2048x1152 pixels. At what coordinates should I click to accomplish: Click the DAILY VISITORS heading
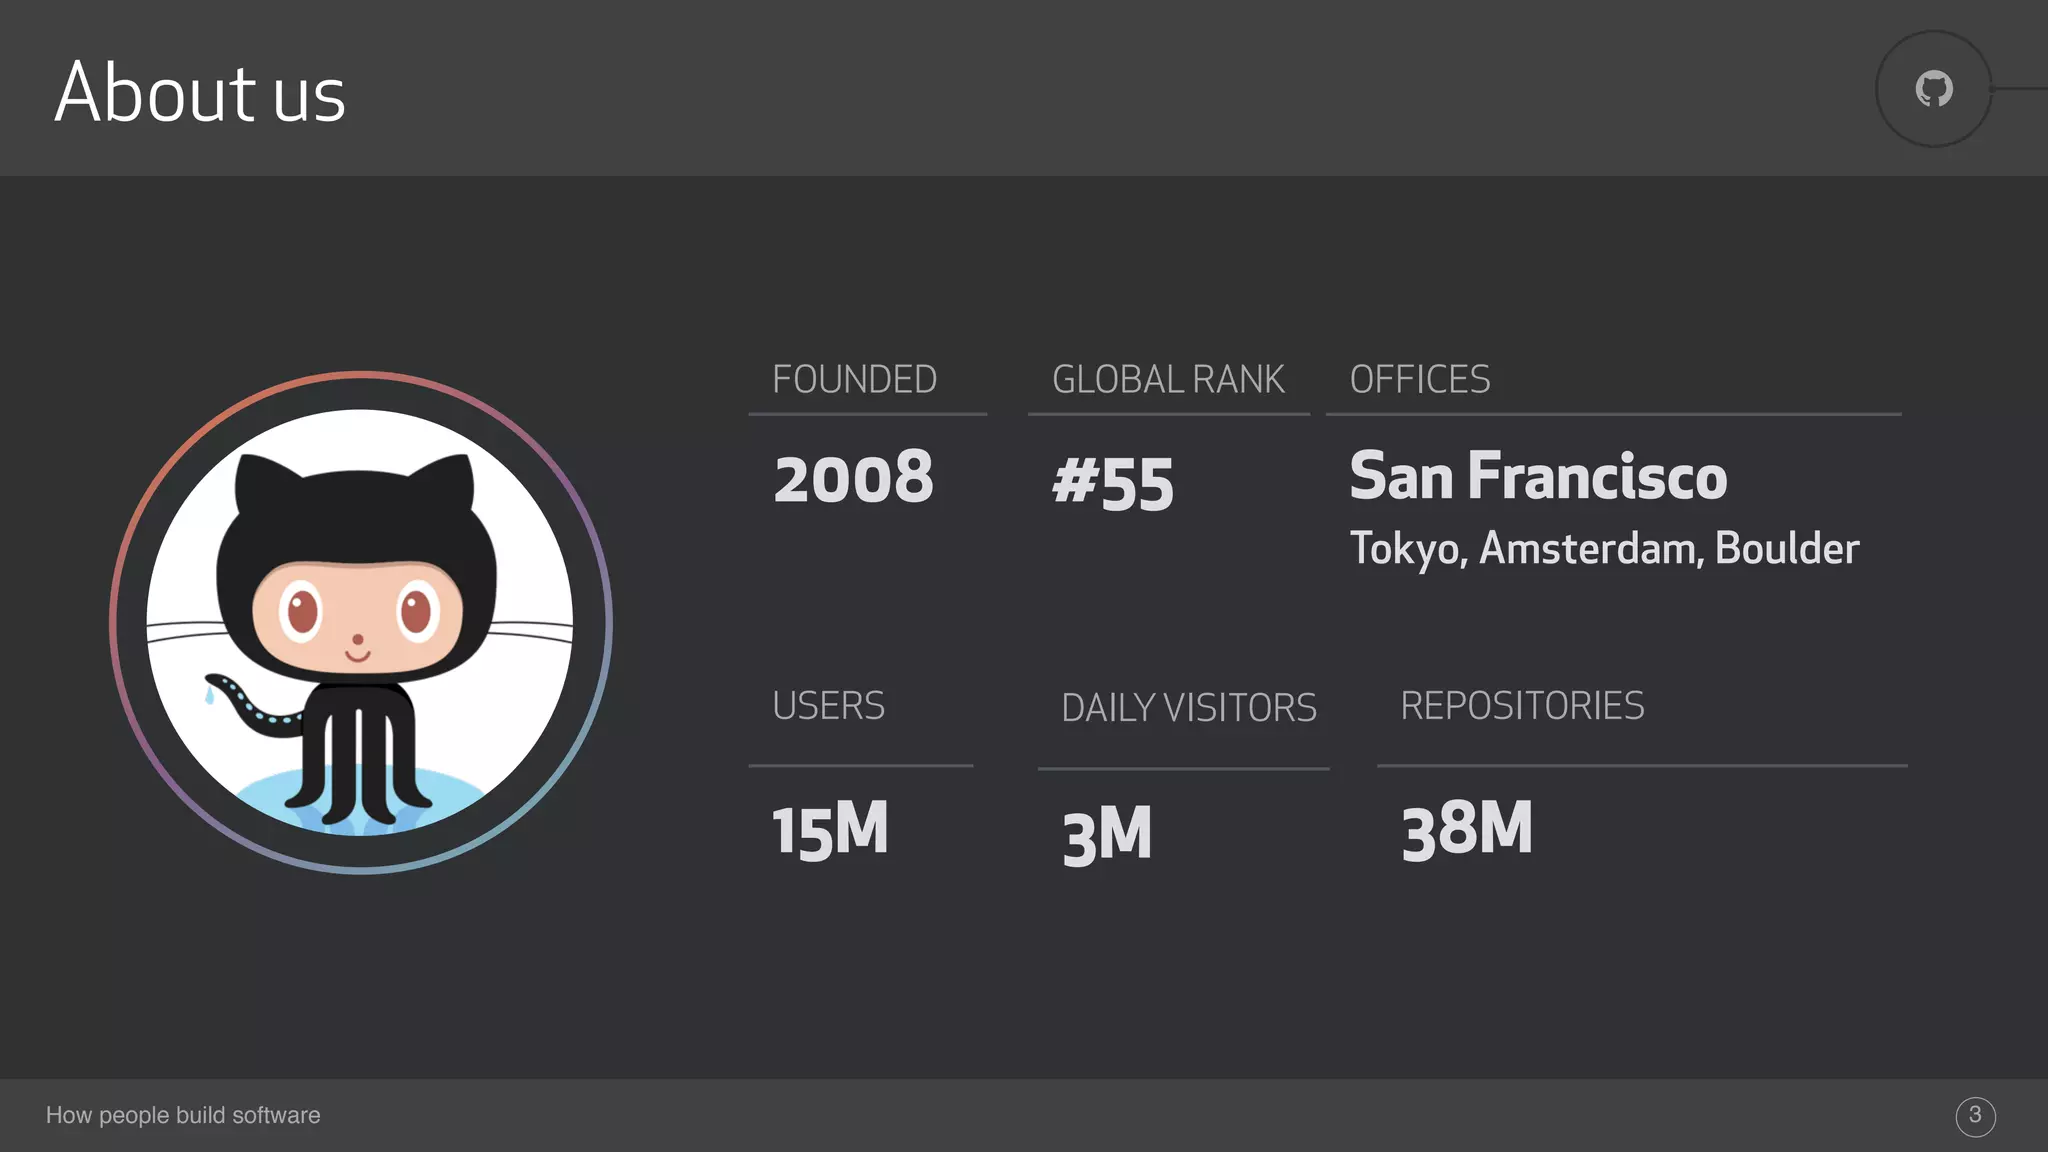[x=1188, y=708]
